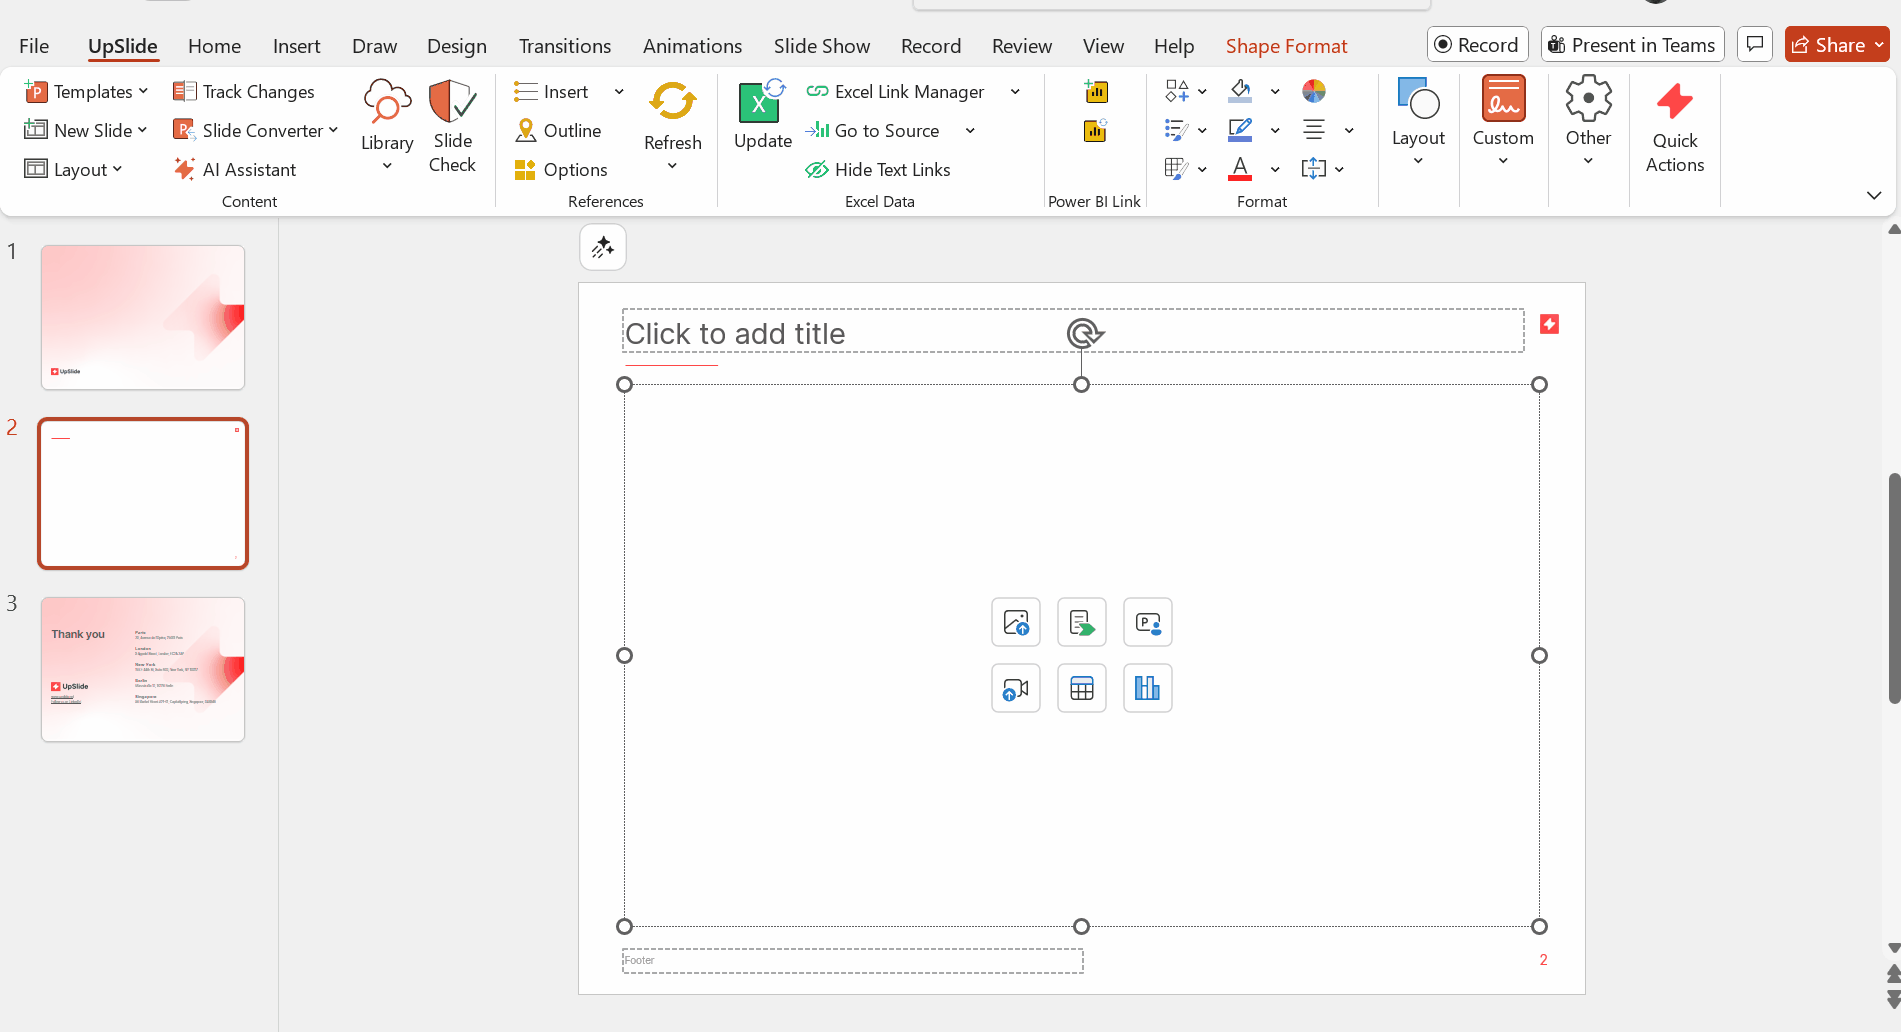
Task: Expand the Insert references dropdown arrow
Action: (619, 92)
